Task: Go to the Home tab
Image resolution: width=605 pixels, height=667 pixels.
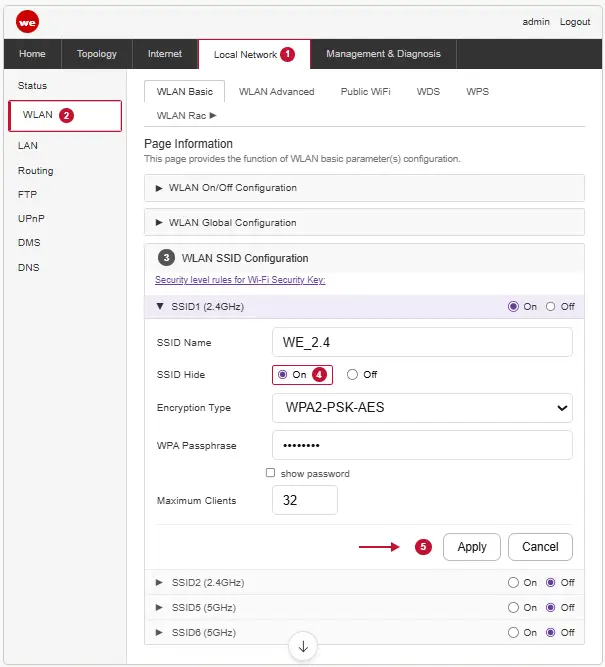Action: (32, 54)
